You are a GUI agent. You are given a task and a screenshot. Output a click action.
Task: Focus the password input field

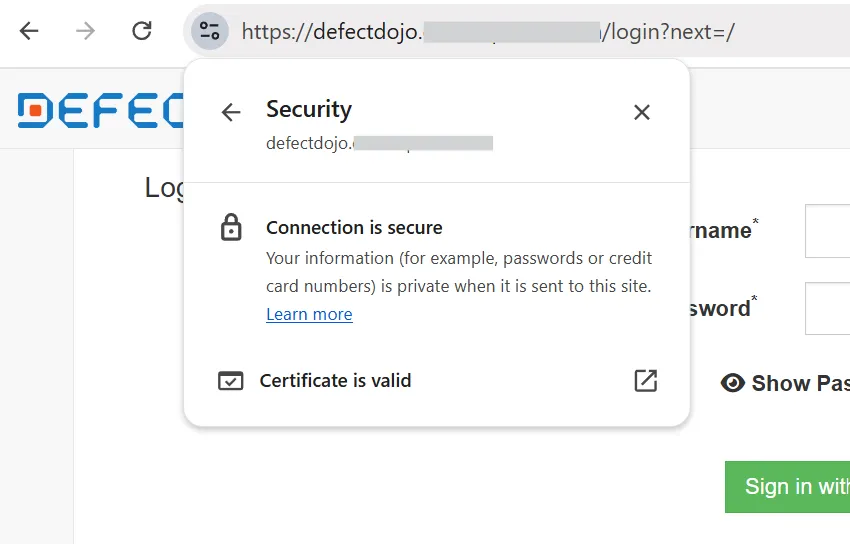[827, 308]
